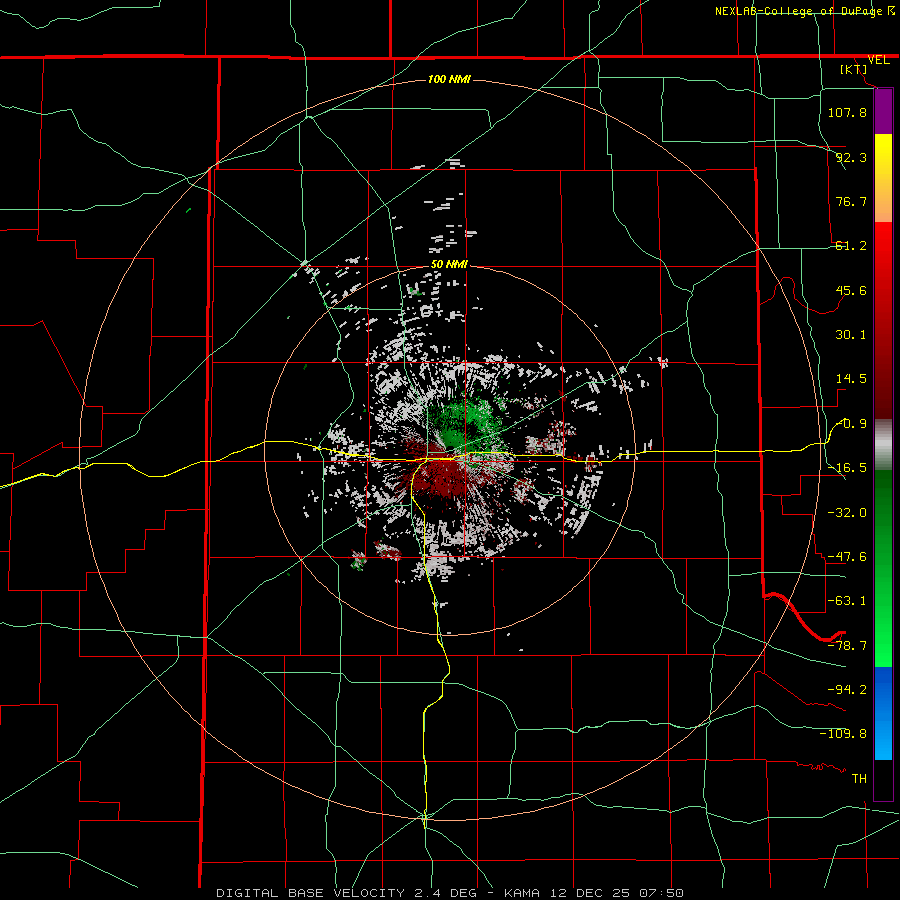Select the 61.2 legend value
Image resolution: width=900 pixels, height=900 pixels.
(851, 246)
